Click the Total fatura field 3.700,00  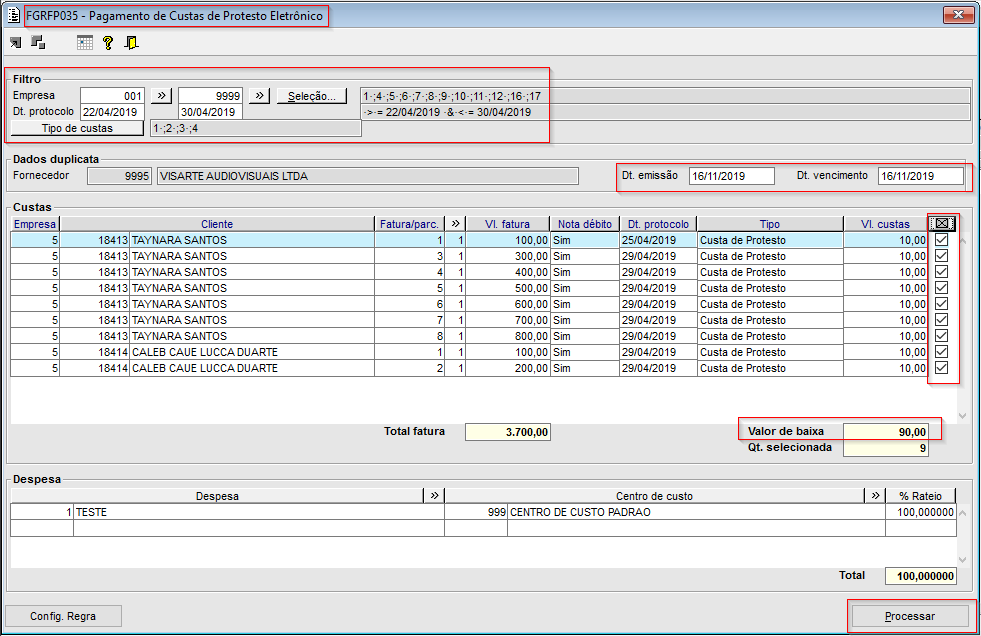pos(508,432)
